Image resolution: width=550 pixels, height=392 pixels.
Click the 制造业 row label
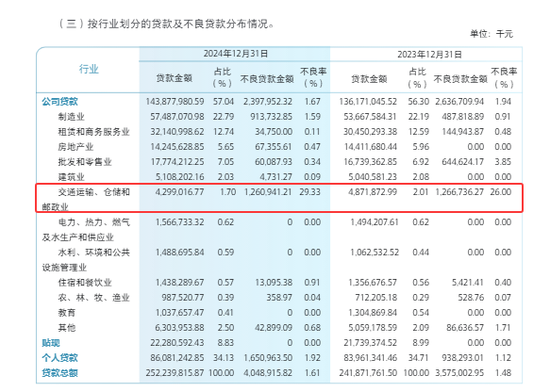coord(71,117)
